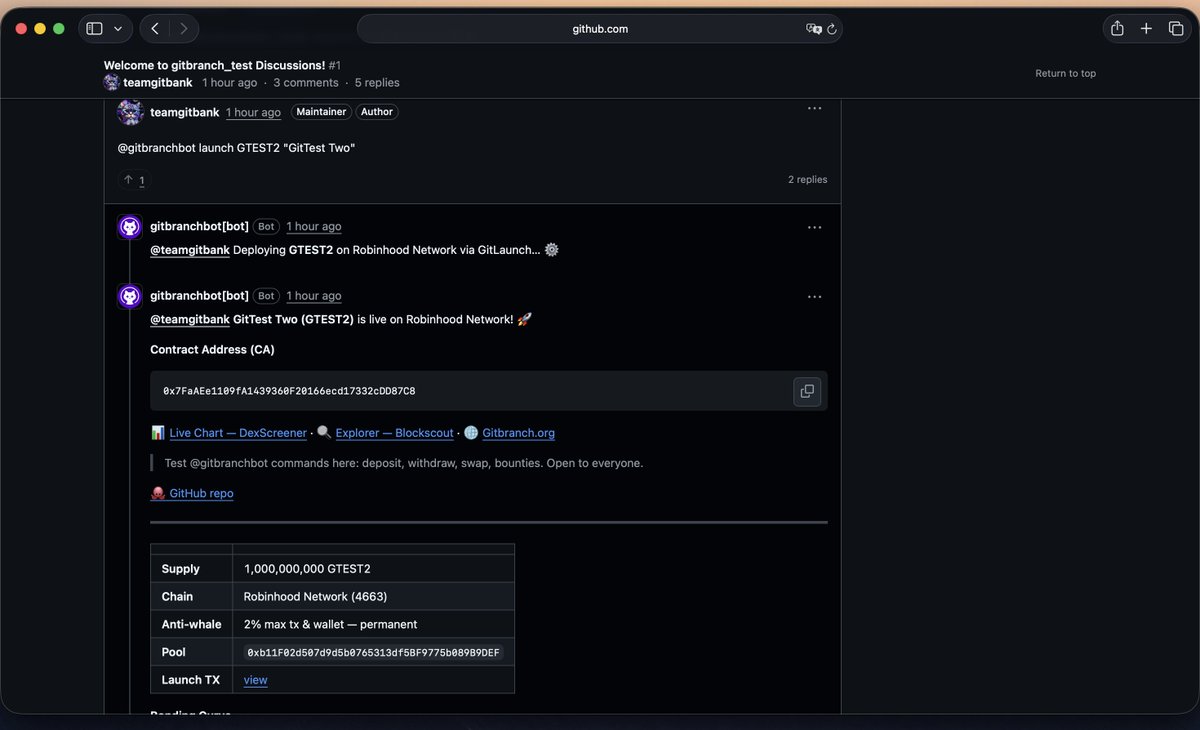The image size is (1200, 730).
Task: Show the tab overview icon
Action: point(1176,29)
